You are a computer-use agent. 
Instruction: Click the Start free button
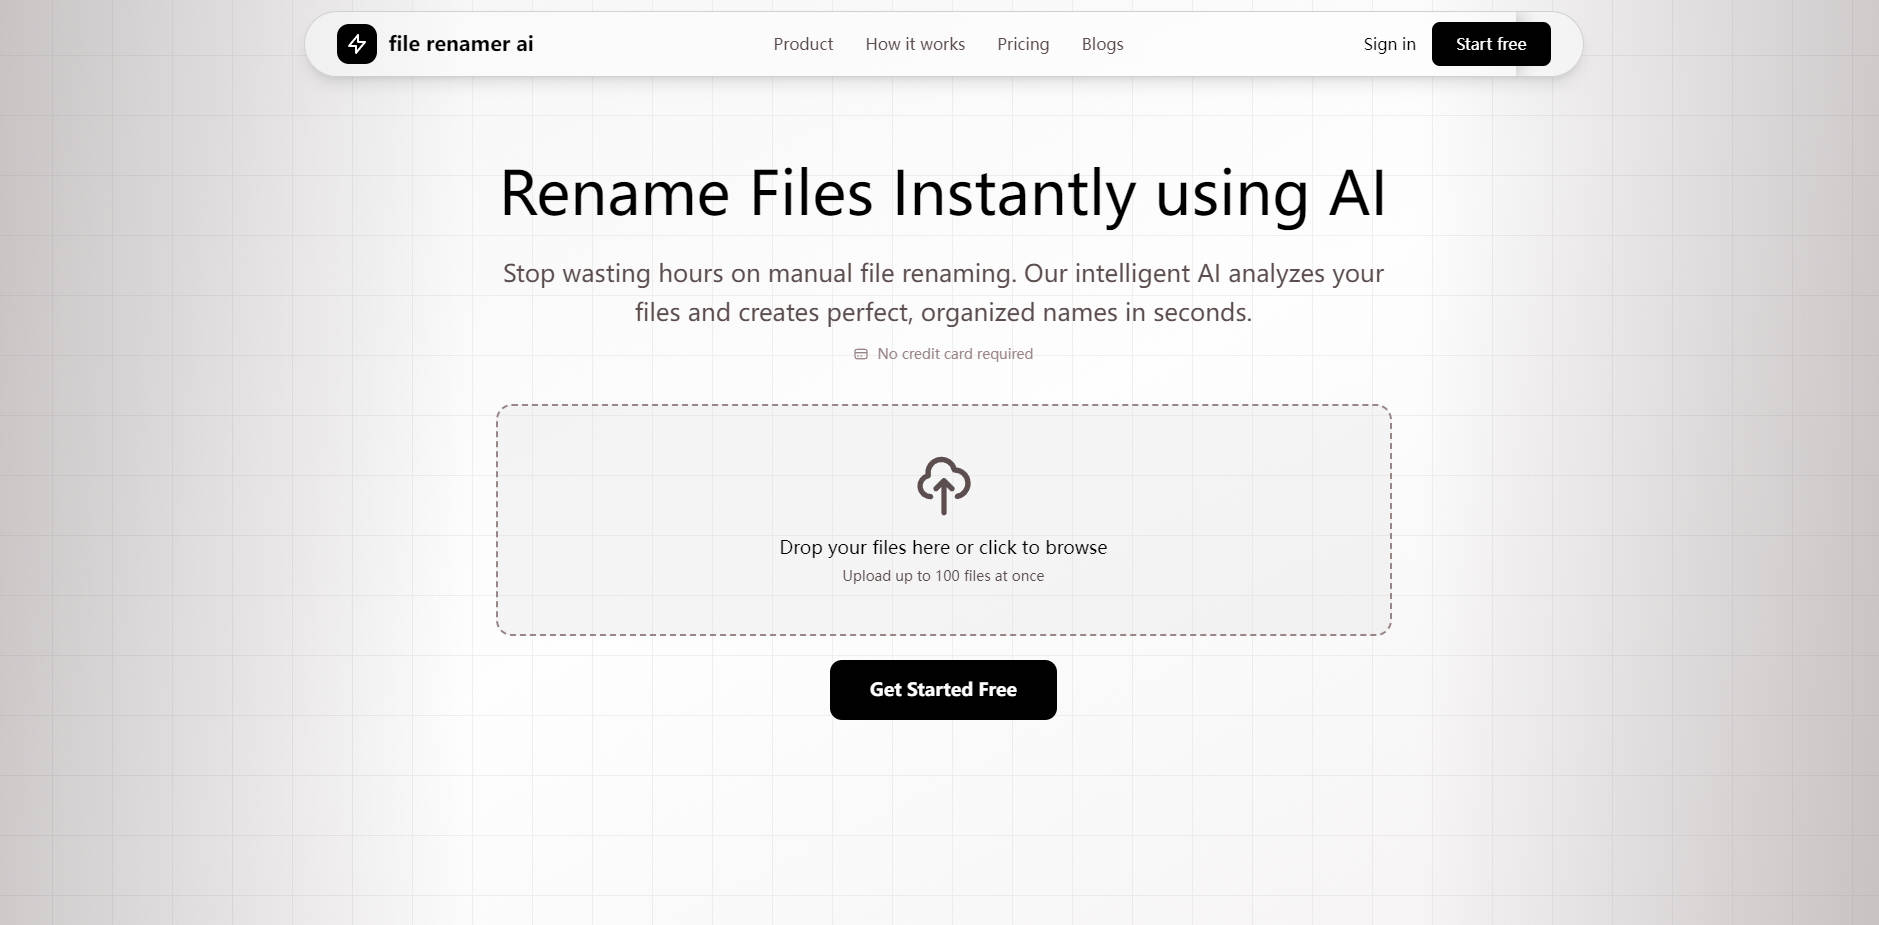[x=1490, y=44]
